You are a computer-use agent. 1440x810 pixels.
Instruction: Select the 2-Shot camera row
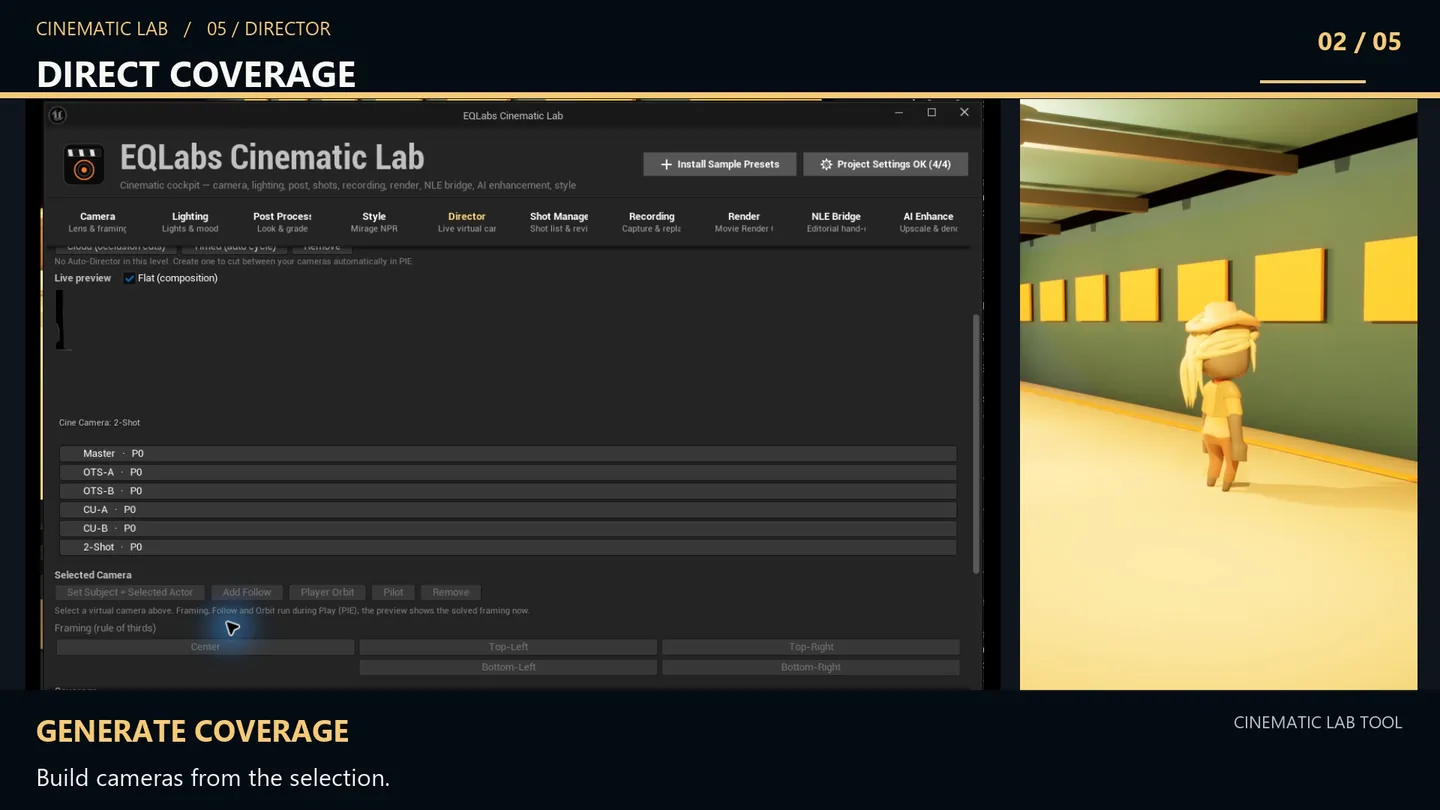(x=508, y=547)
